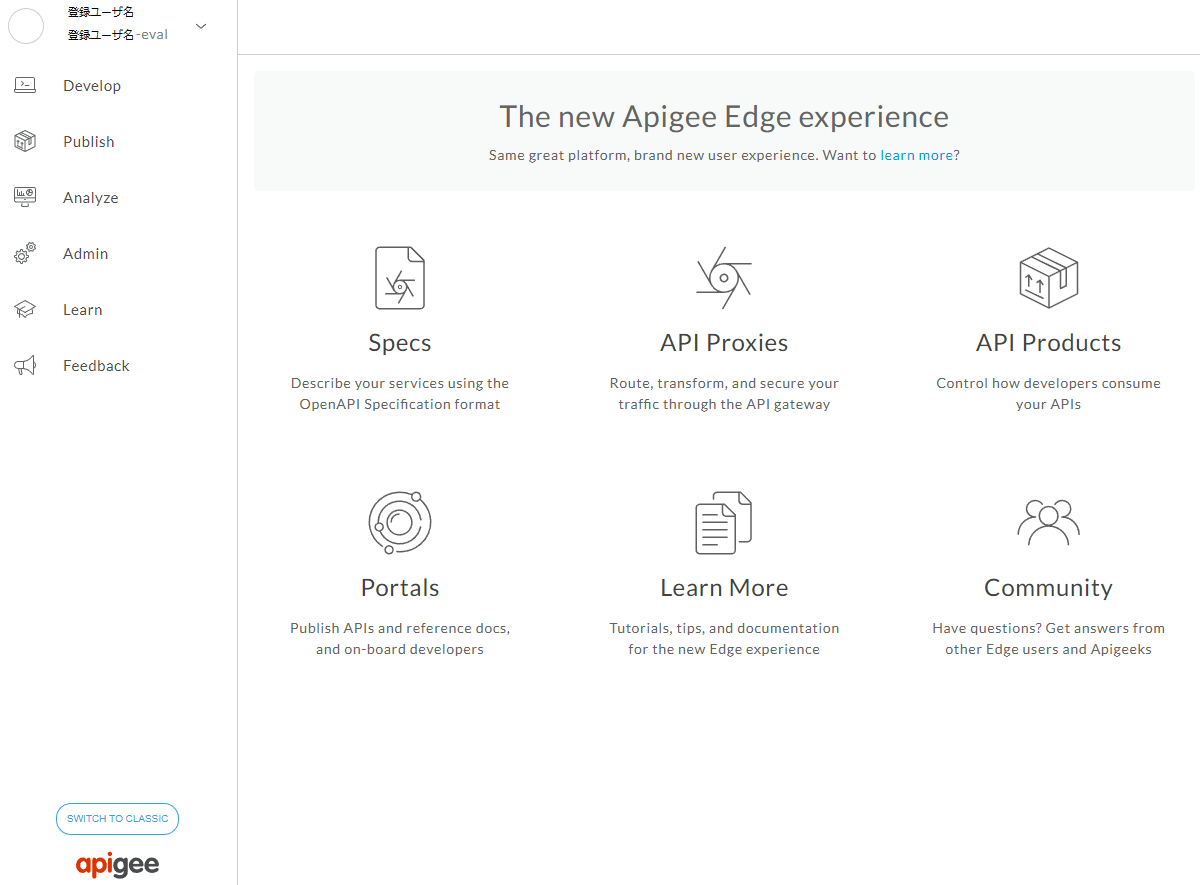Click the user avatar circle
This screenshot has width=1200, height=885.
point(26,26)
